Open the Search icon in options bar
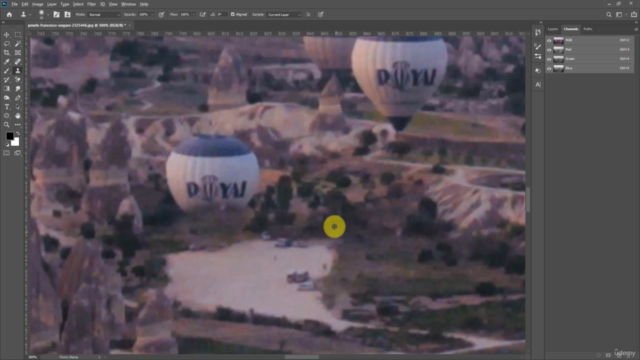This screenshot has width=640, height=360. pyautogui.click(x=609, y=14)
